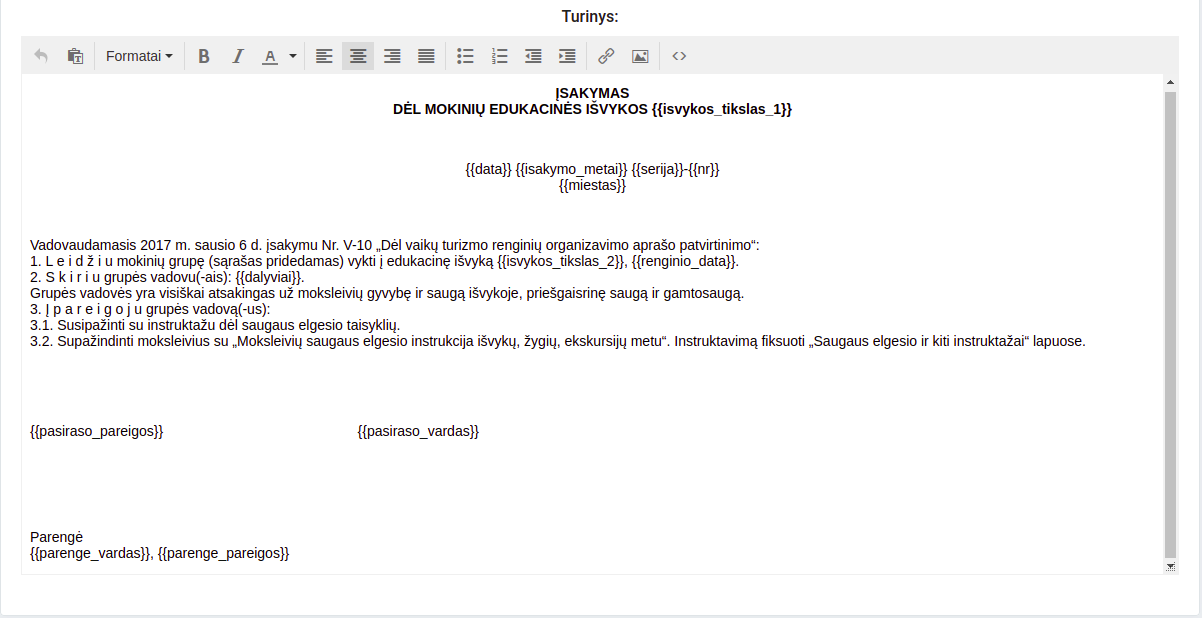
Task: Align text to the left
Action: 324,56
